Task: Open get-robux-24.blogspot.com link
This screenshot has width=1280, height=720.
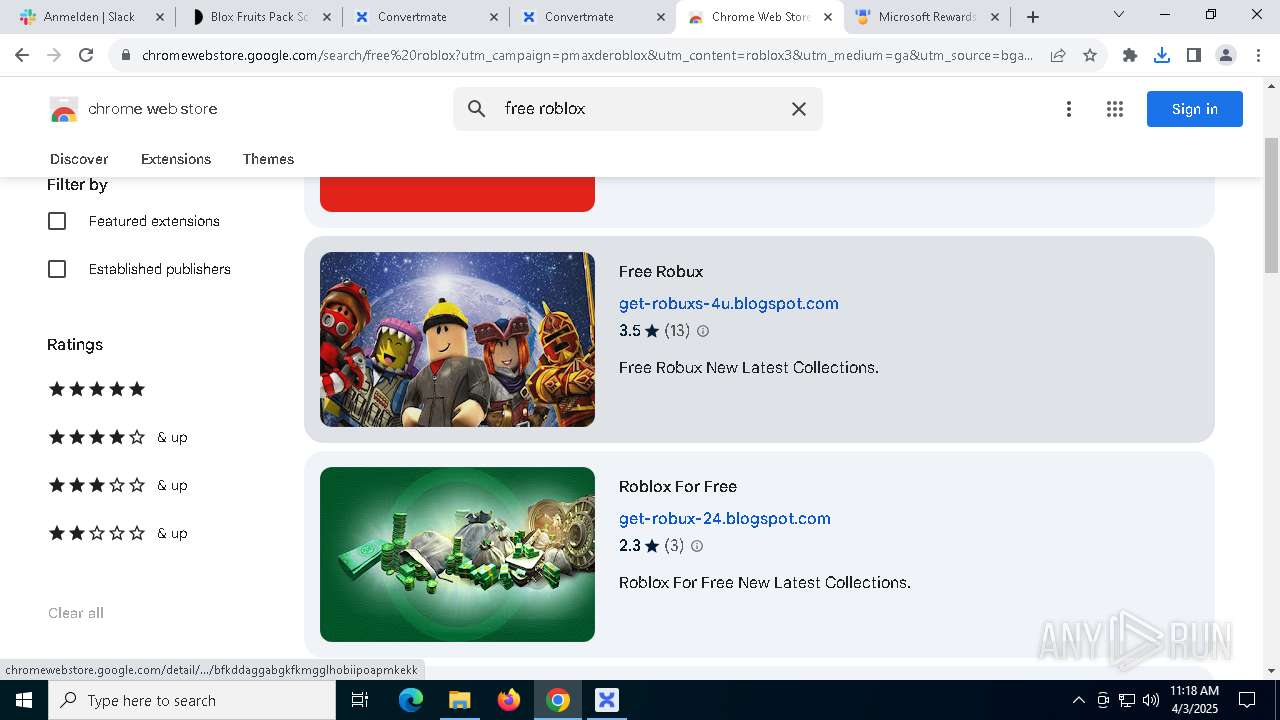Action: [725, 518]
